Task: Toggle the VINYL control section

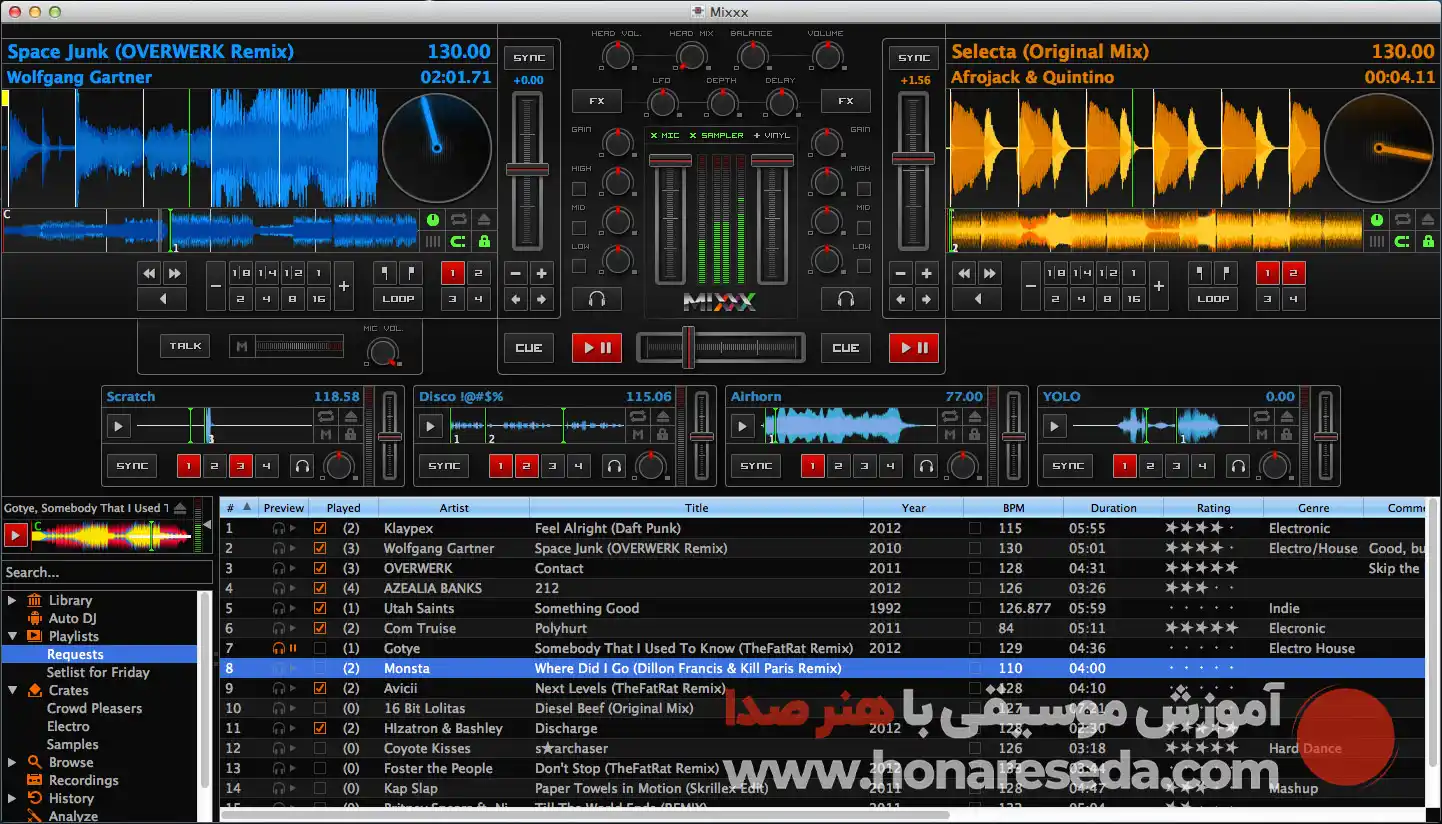Action: (x=772, y=135)
